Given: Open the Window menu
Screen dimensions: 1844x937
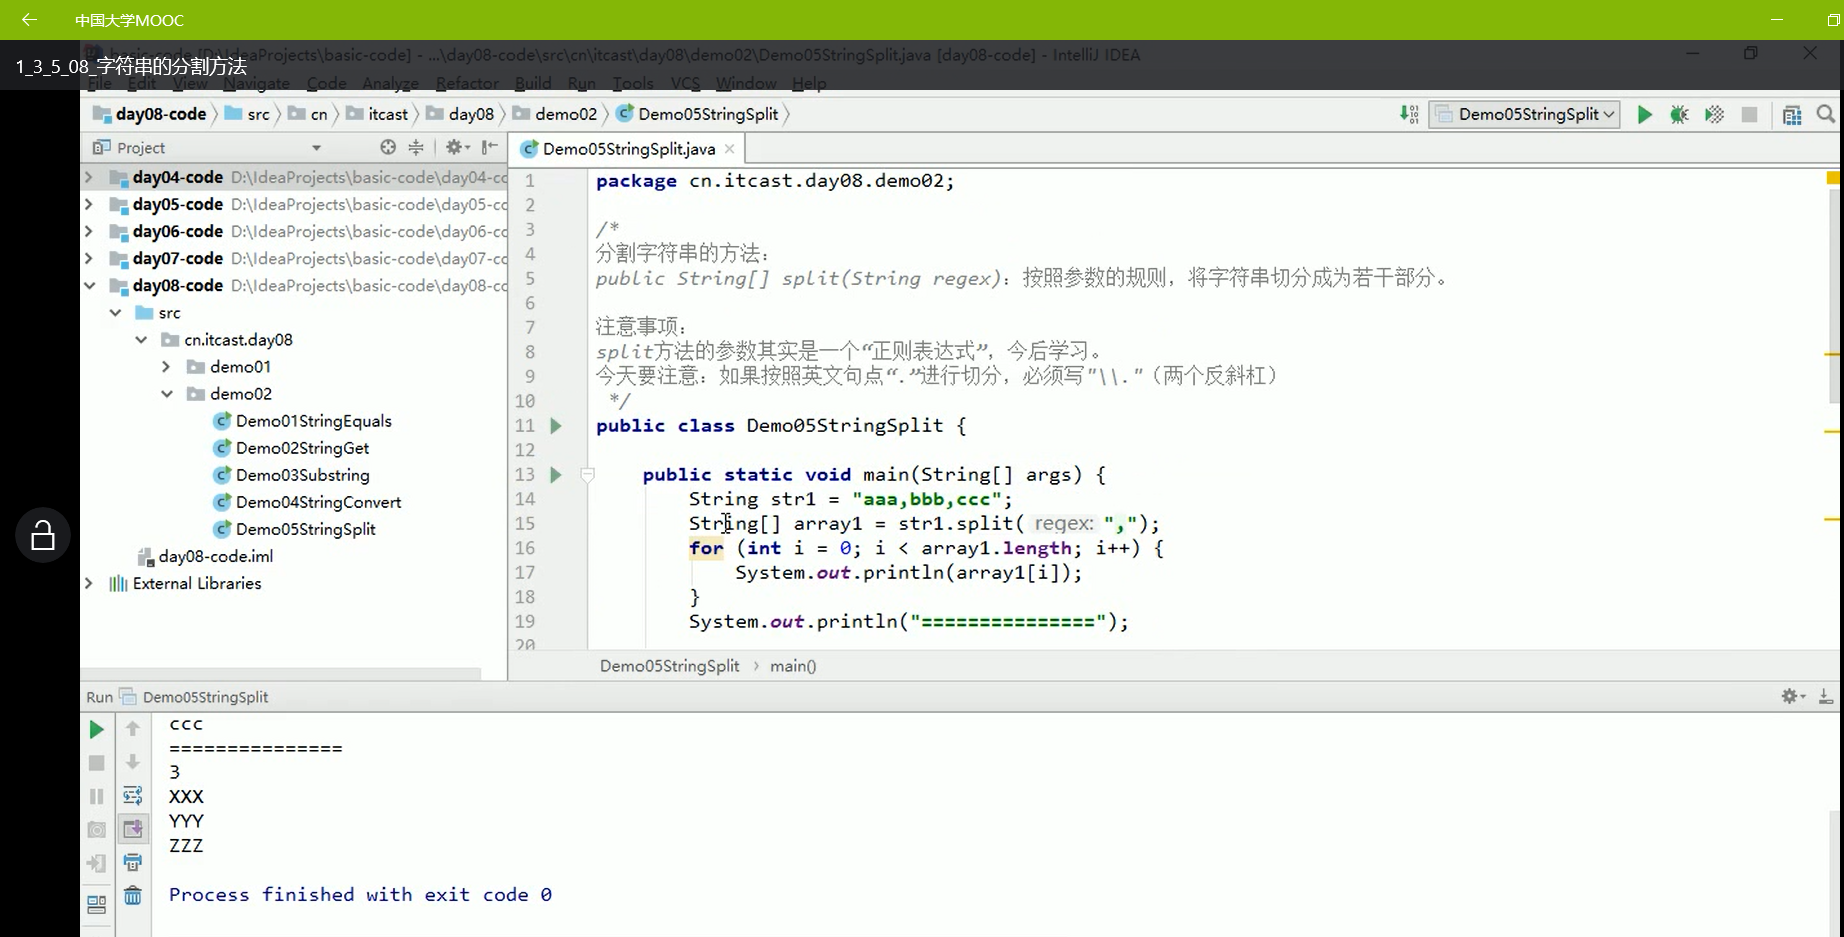Looking at the screenshot, I should point(746,83).
